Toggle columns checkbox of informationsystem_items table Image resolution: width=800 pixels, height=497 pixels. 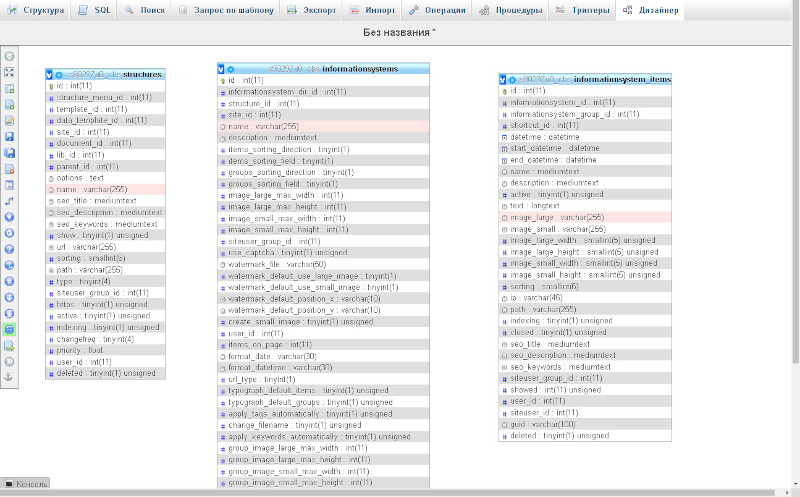(503, 80)
